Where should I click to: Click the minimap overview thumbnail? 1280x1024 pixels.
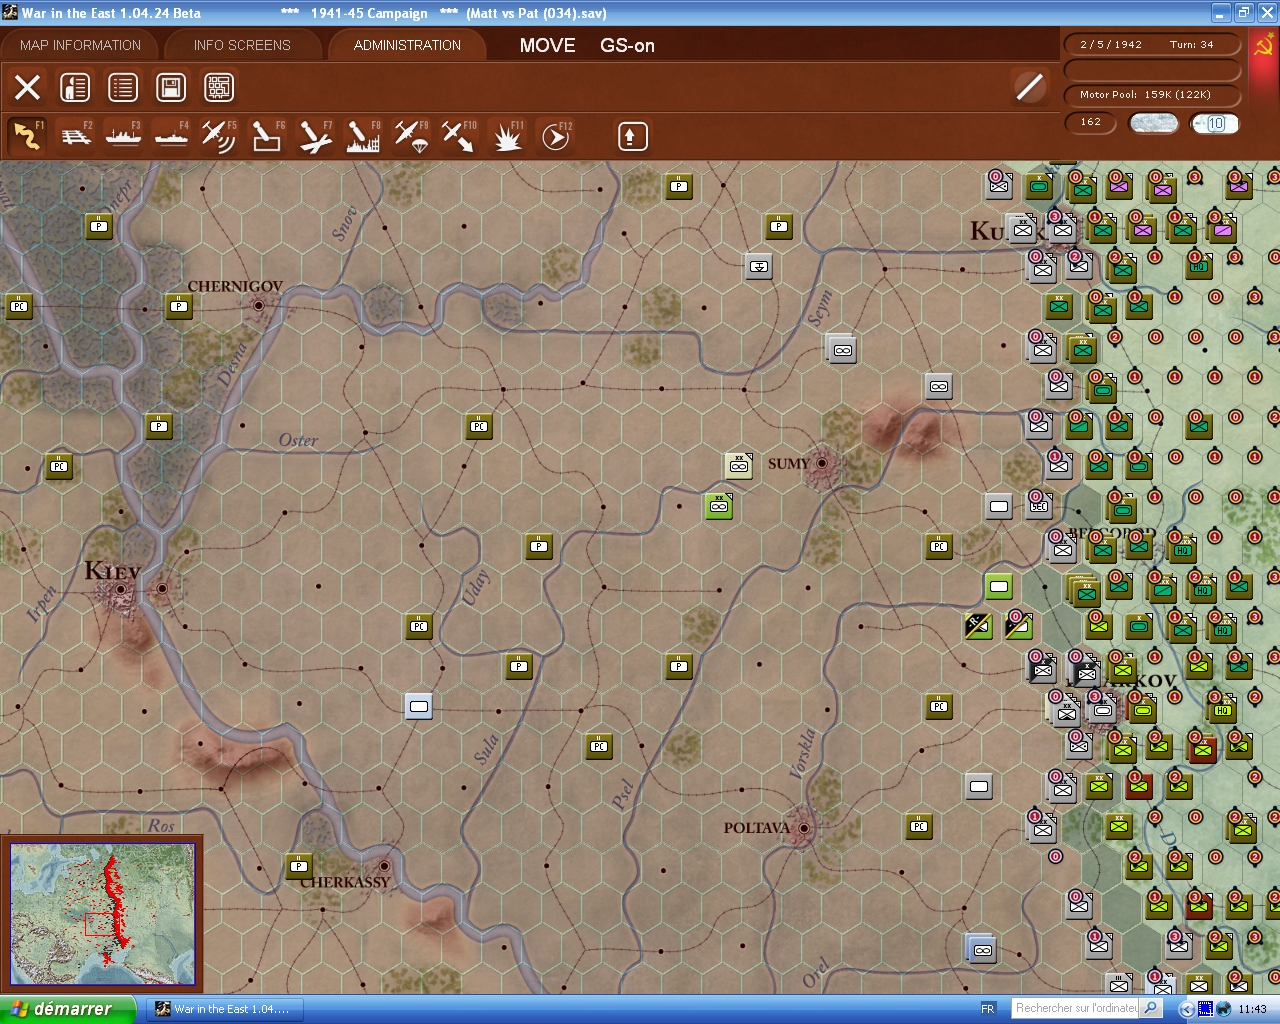(x=102, y=912)
